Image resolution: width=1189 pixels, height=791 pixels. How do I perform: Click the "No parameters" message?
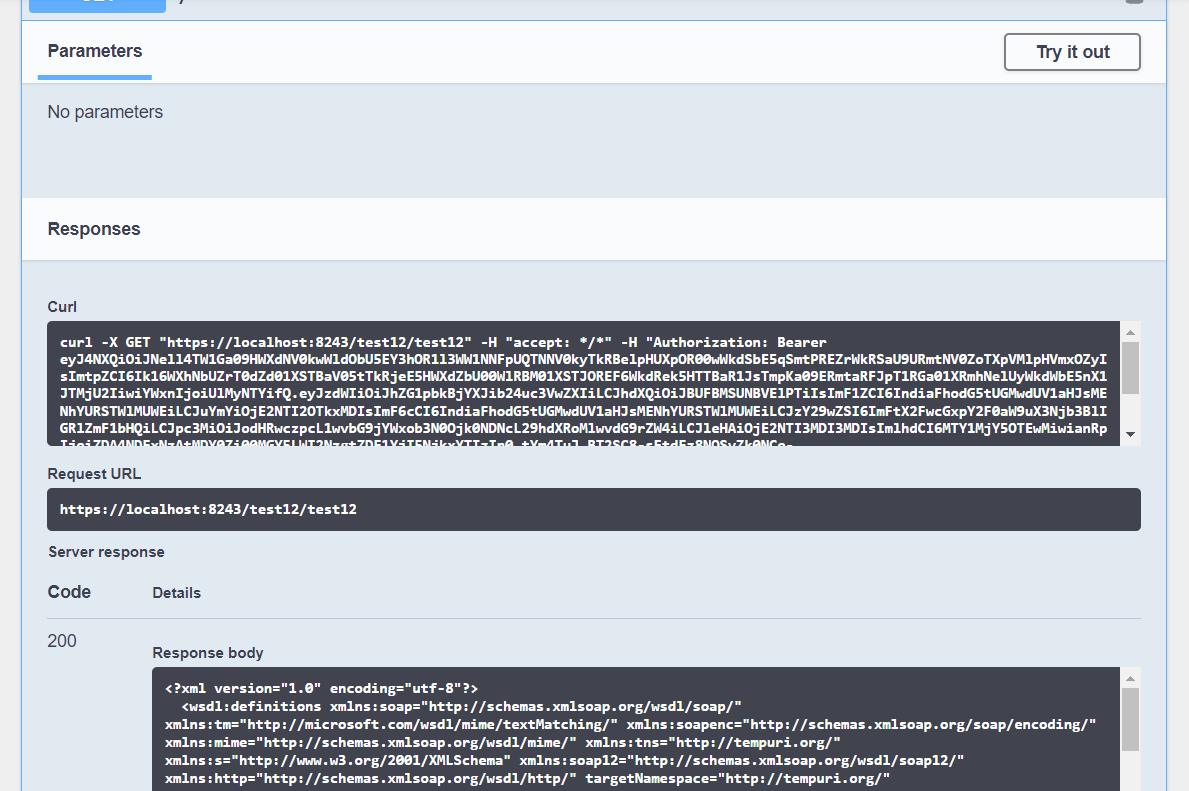tap(105, 111)
